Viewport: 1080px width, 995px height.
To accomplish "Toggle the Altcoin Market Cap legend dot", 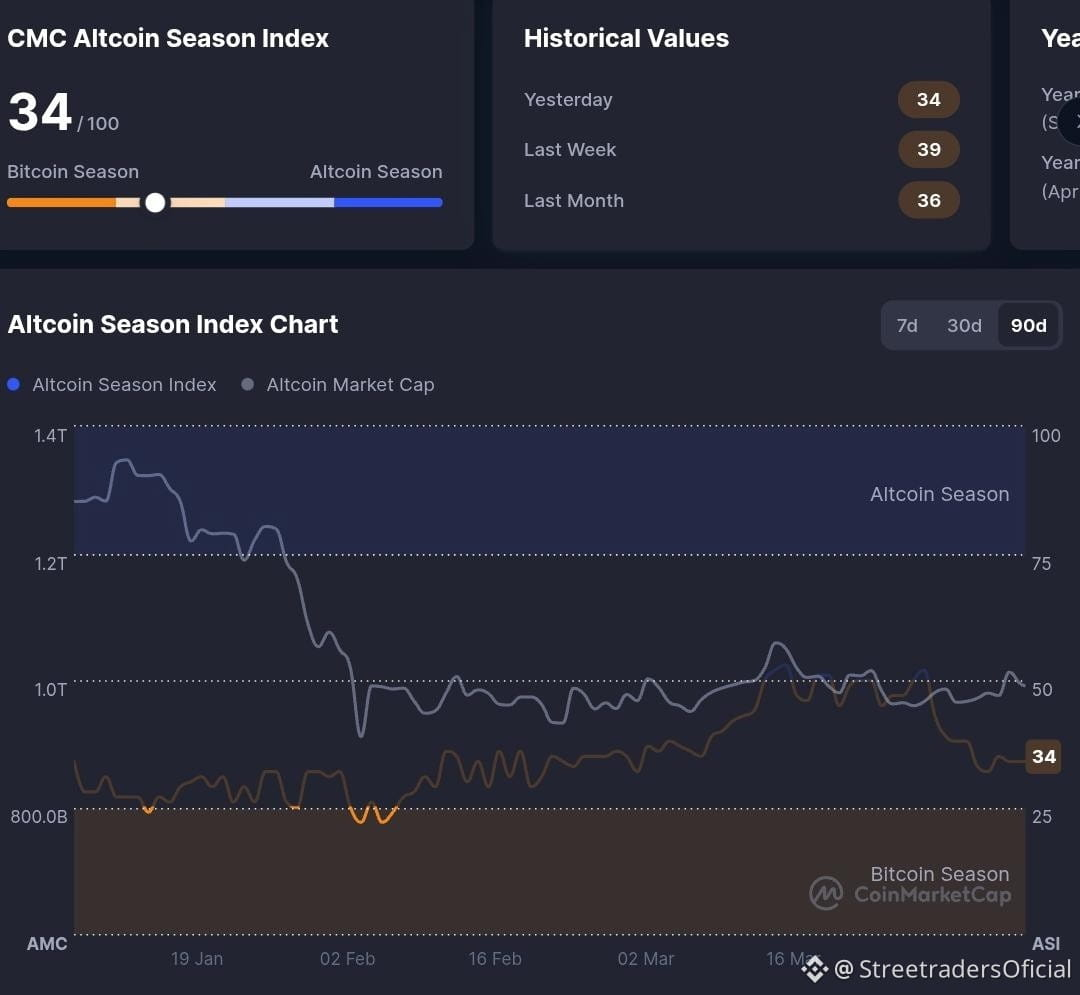I will [x=247, y=384].
